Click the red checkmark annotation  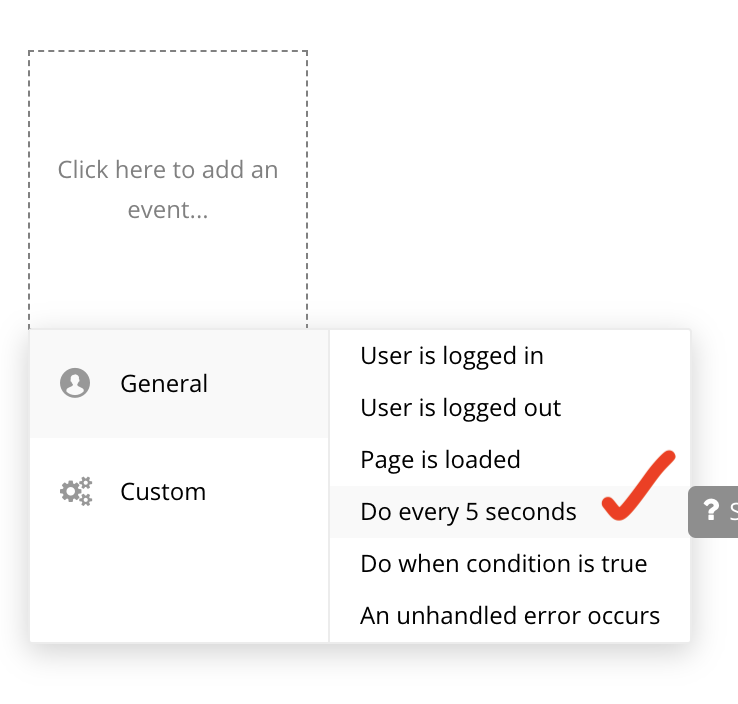coord(638,486)
